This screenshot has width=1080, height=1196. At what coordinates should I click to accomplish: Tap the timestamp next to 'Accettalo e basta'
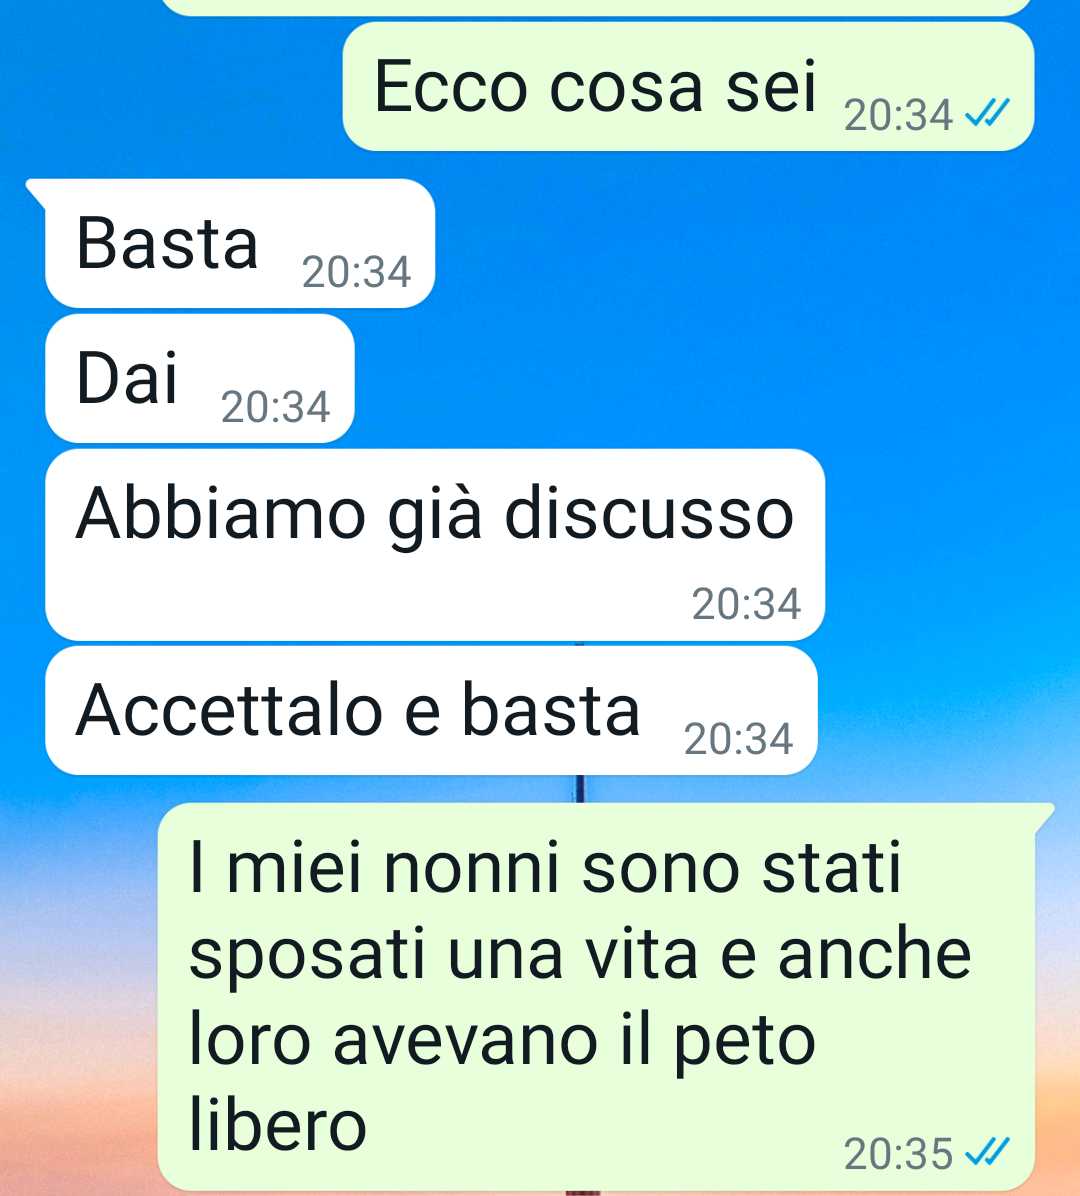[738, 740]
